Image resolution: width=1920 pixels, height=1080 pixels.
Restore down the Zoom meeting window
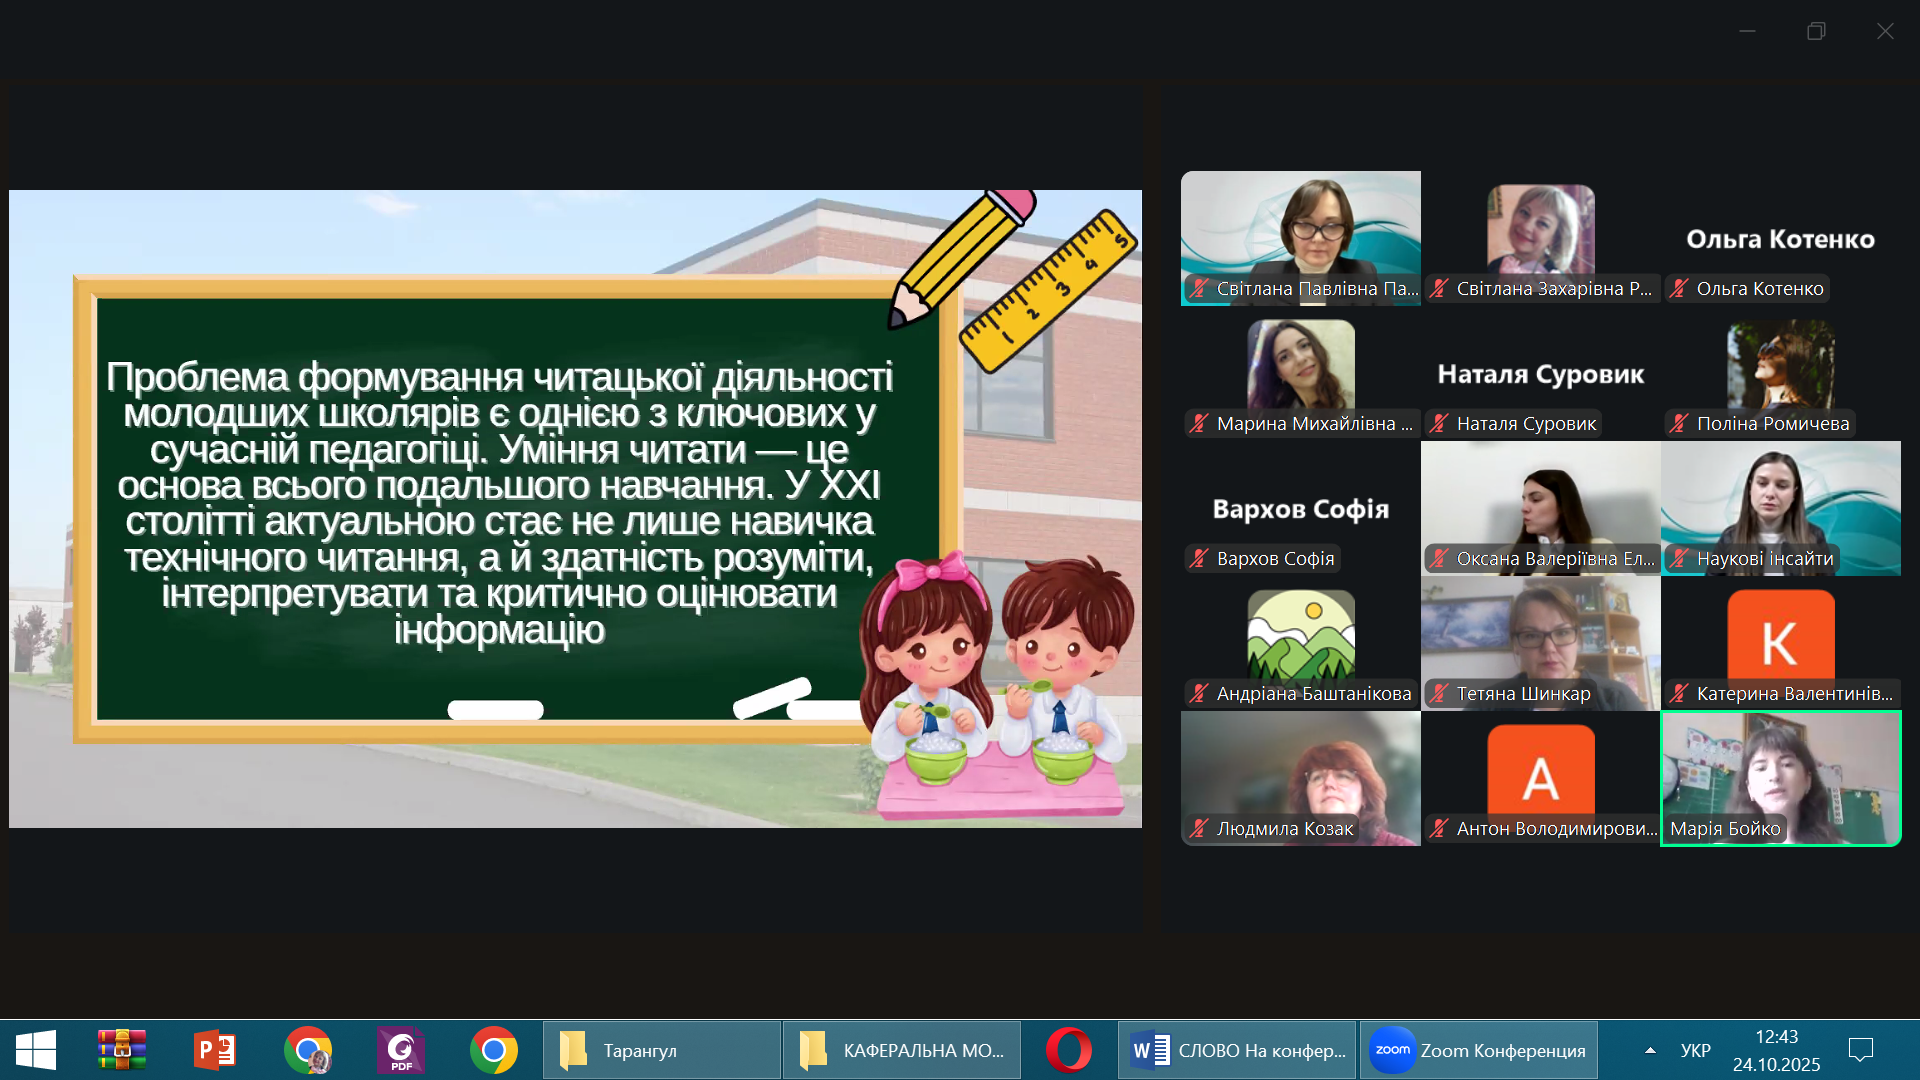[1816, 31]
